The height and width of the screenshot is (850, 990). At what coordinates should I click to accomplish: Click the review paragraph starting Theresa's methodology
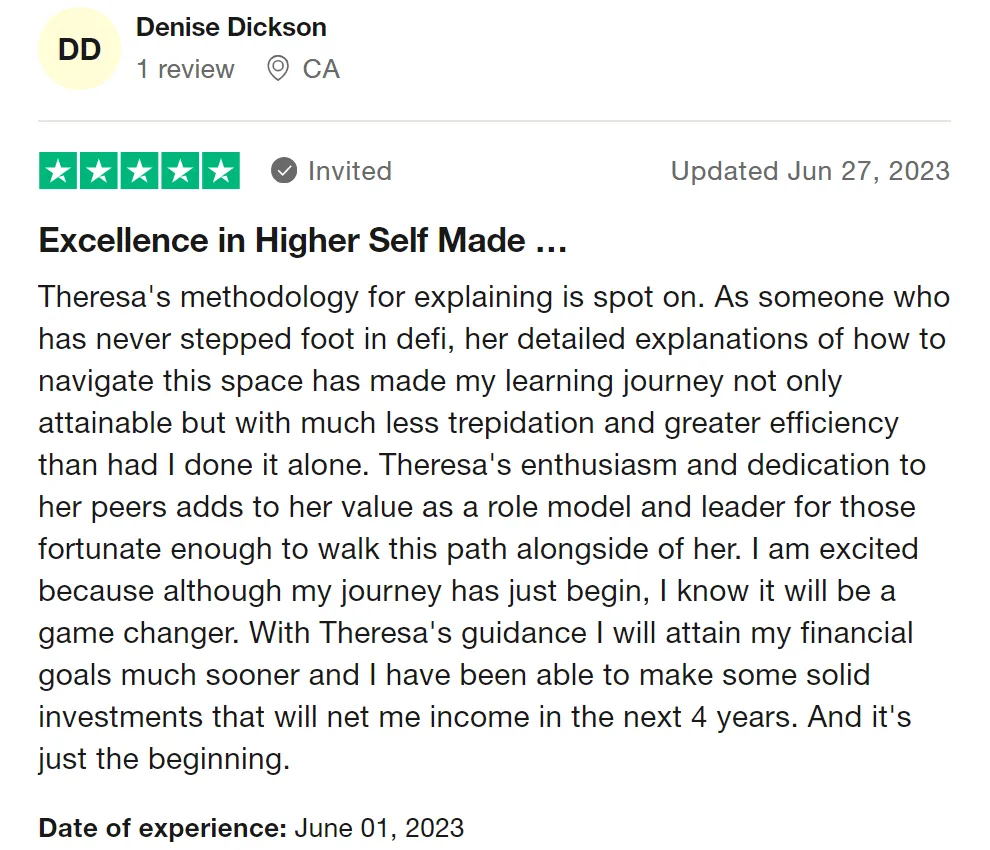coord(494,527)
